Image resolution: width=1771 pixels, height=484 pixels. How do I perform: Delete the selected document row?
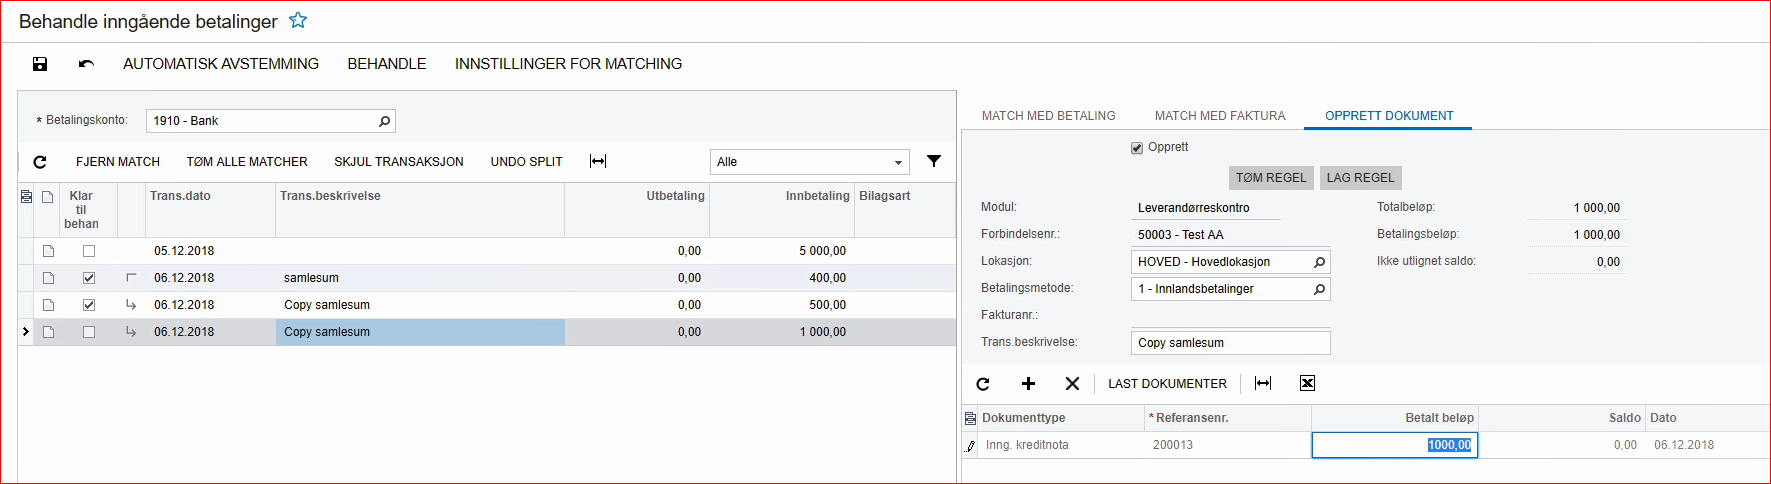pyautogui.click(x=1072, y=384)
